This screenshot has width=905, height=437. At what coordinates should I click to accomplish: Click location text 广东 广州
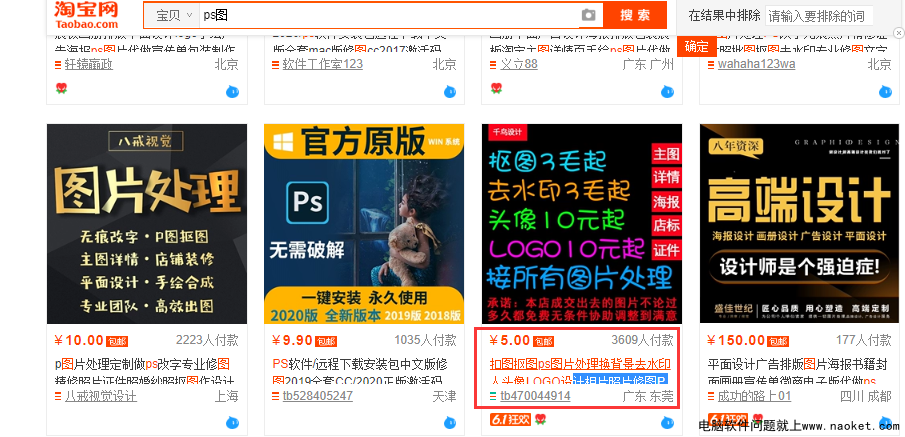click(648, 64)
